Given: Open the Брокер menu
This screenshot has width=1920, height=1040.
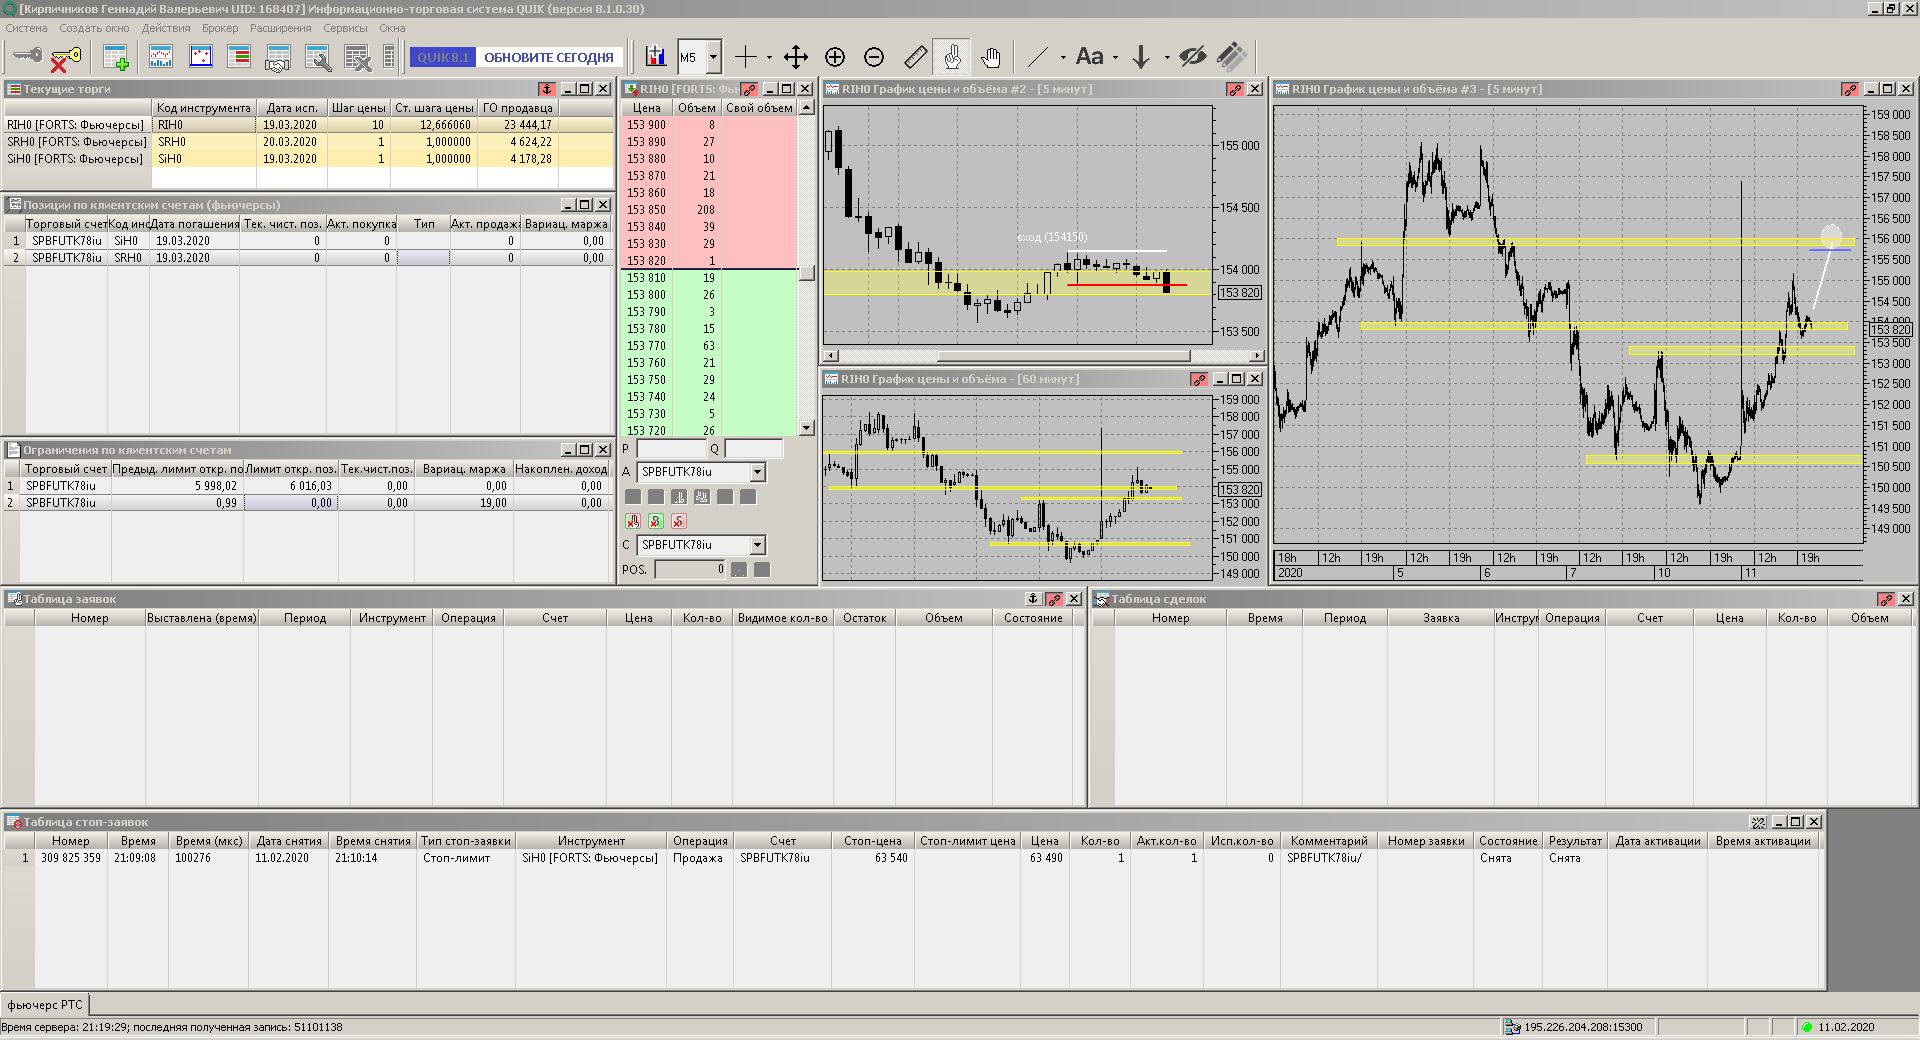Looking at the screenshot, I should click(219, 28).
